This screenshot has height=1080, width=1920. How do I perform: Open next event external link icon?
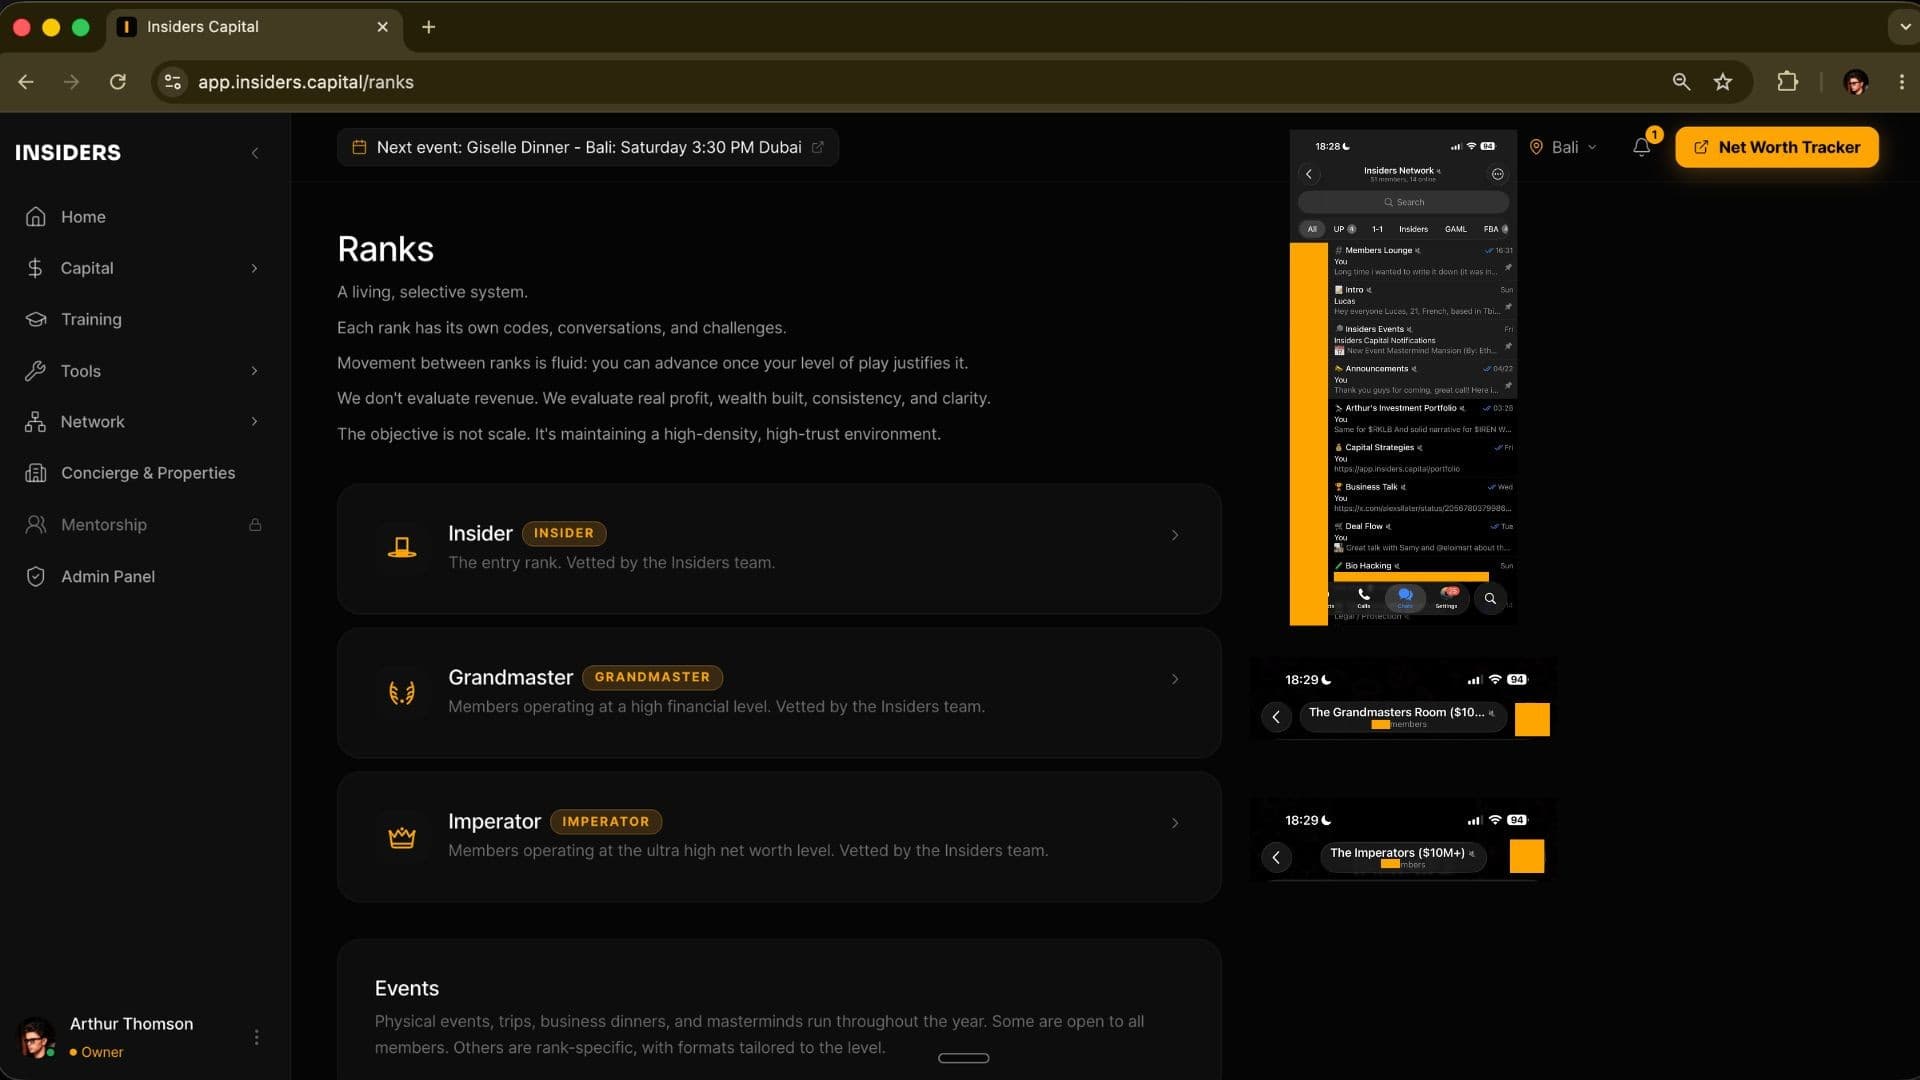818,147
